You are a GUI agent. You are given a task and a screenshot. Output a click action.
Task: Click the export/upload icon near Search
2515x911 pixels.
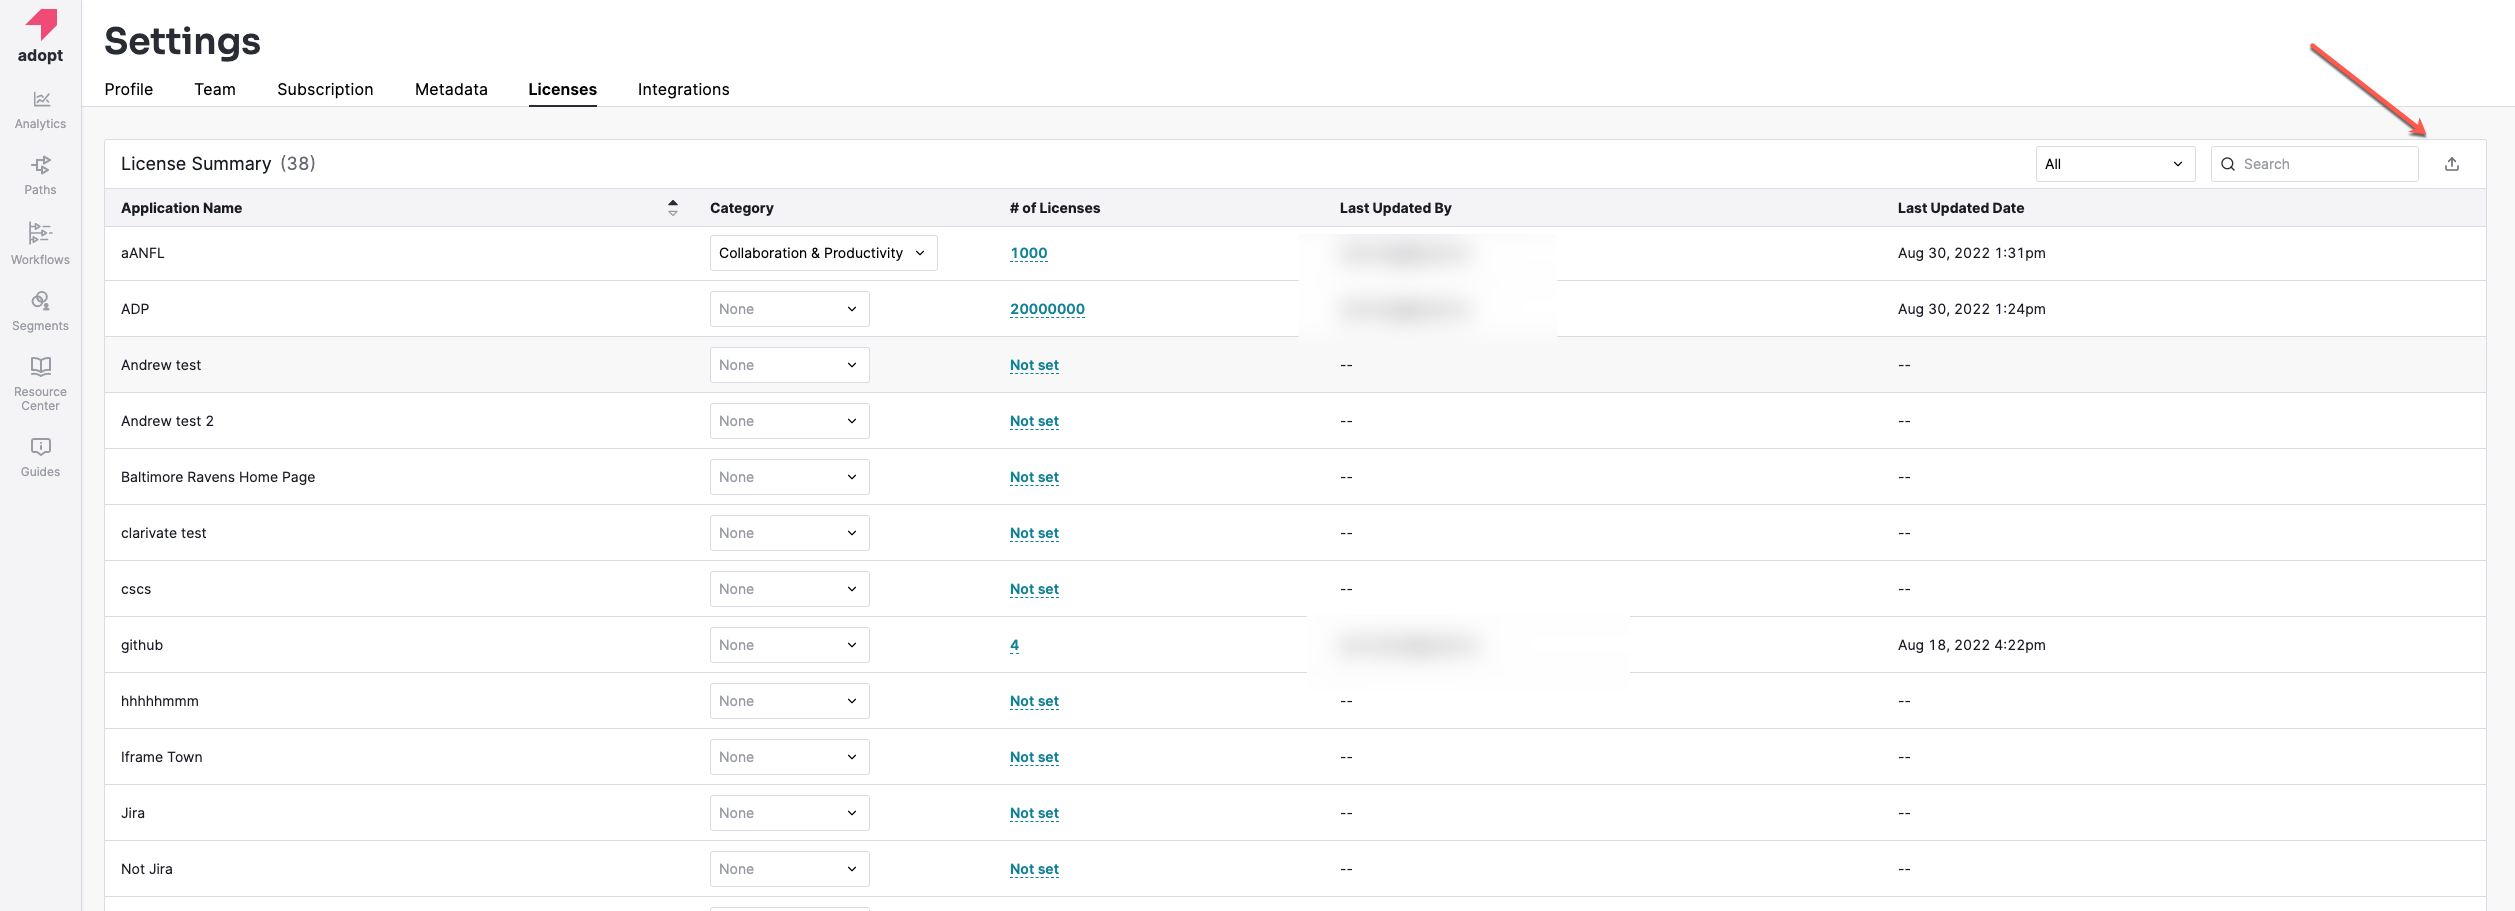[x=2452, y=164]
